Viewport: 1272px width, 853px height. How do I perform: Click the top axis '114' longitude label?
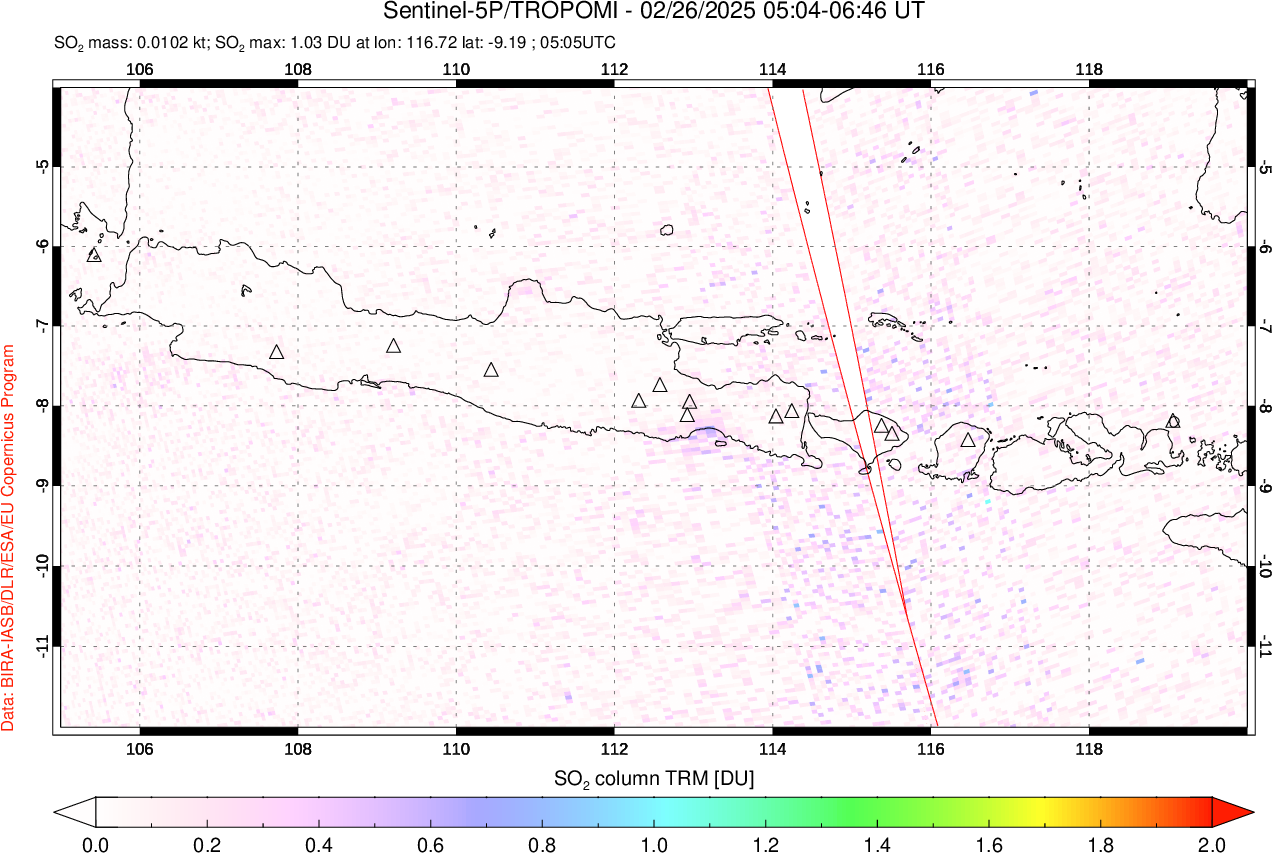pyautogui.click(x=772, y=69)
